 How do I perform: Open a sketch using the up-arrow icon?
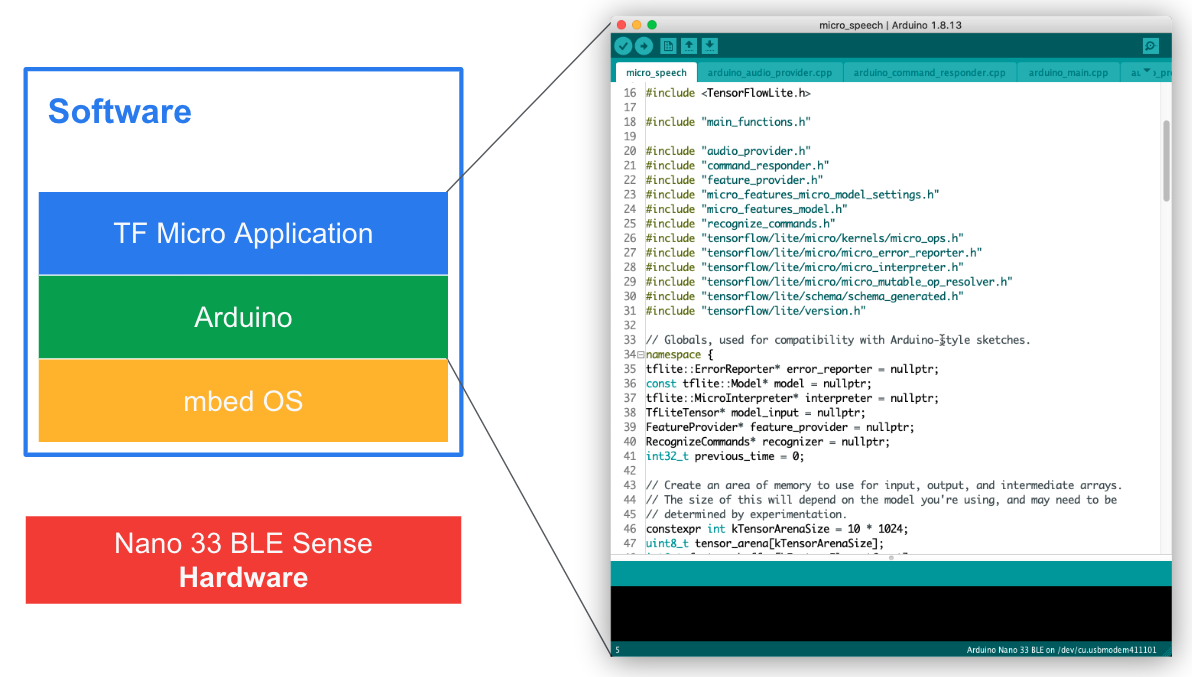click(689, 46)
